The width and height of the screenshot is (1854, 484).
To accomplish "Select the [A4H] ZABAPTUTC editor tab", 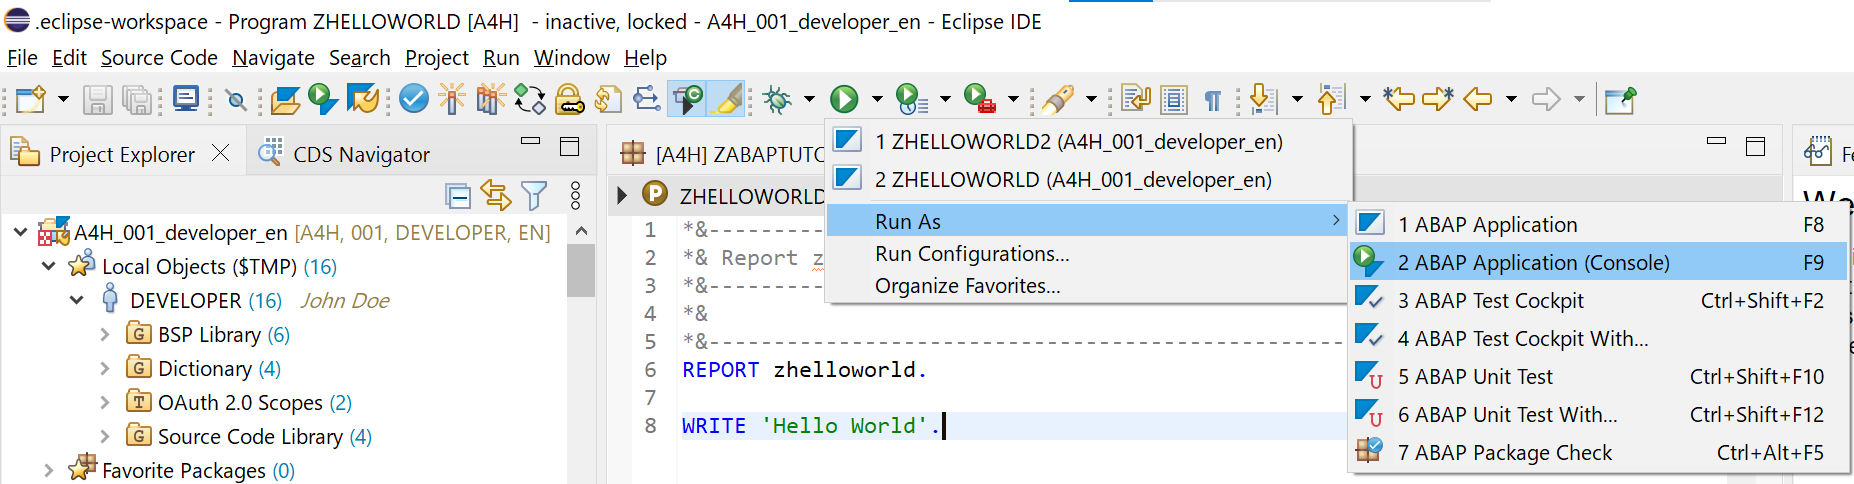I will [x=722, y=154].
